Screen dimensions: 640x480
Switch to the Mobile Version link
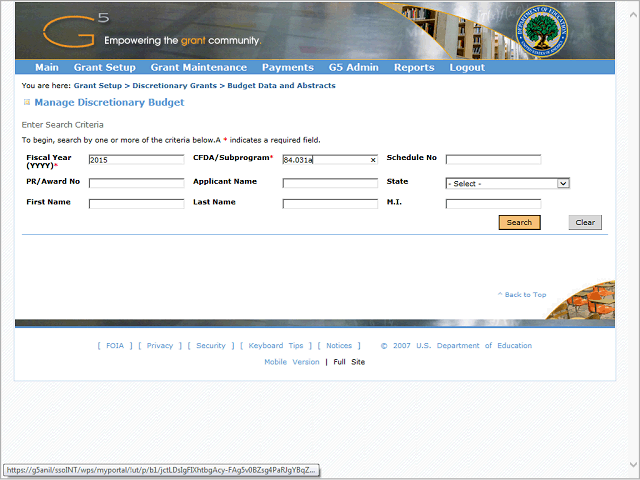pyautogui.click(x=291, y=362)
